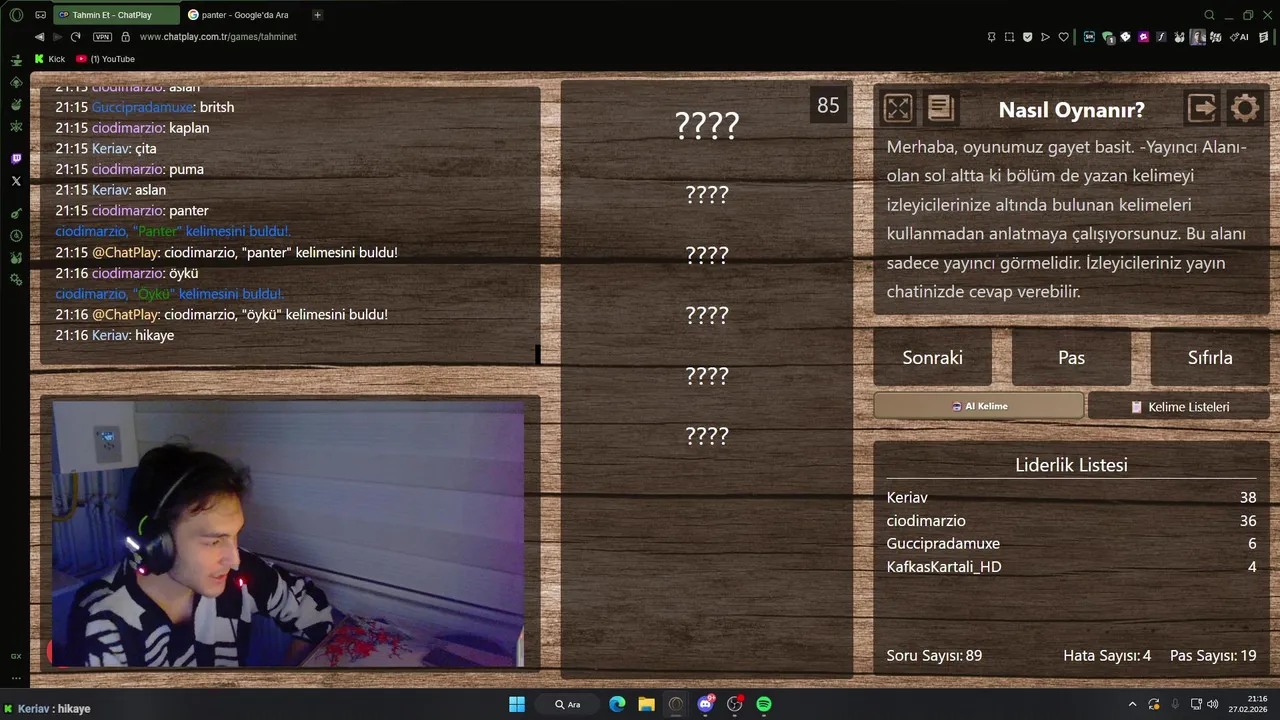Click the chat line 'ciodimarzio: öykü'
Image resolution: width=1280 pixels, height=720 pixels.
point(127,273)
